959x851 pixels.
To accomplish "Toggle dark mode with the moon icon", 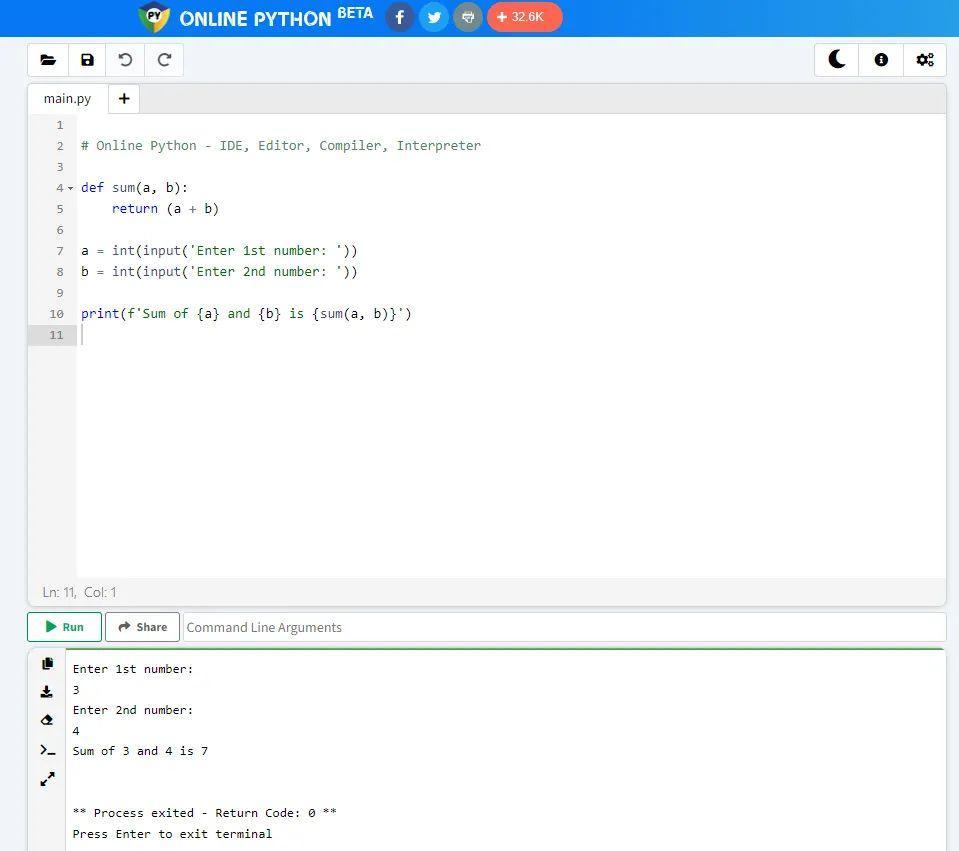I will [836, 59].
